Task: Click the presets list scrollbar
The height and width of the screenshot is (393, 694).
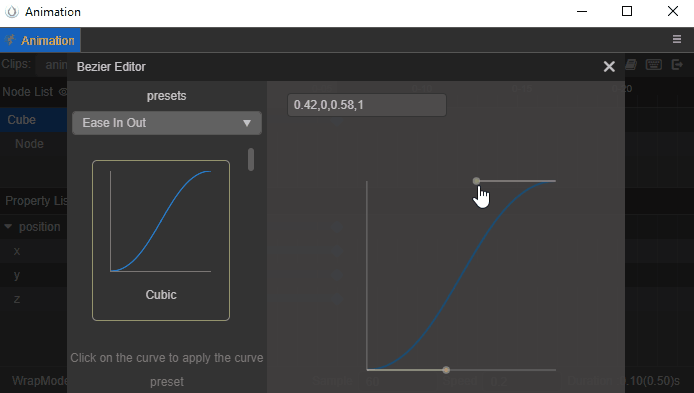Action: (251, 159)
